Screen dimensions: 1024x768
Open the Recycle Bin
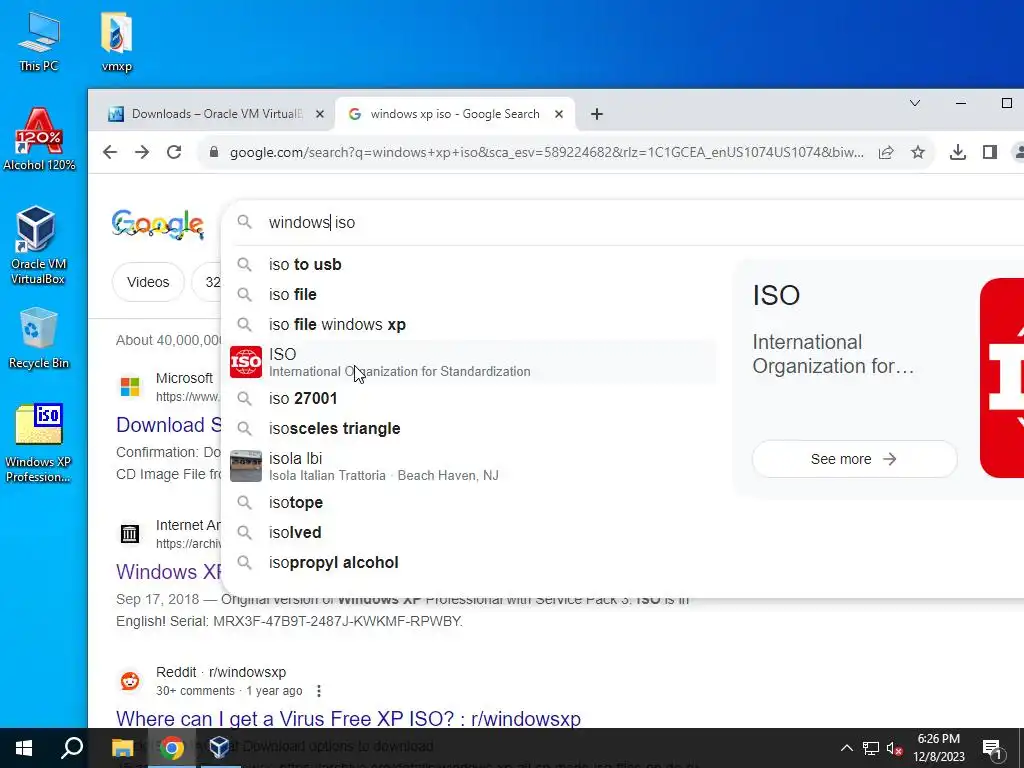point(39,338)
